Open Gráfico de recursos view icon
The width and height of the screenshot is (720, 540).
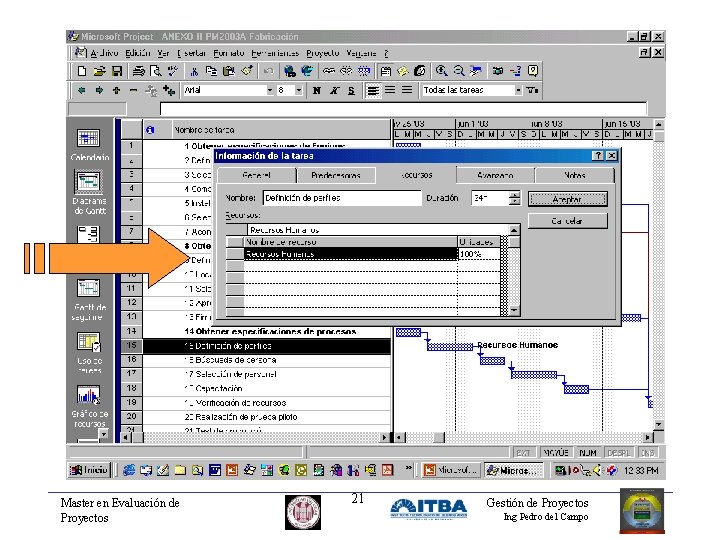[x=89, y=405]
